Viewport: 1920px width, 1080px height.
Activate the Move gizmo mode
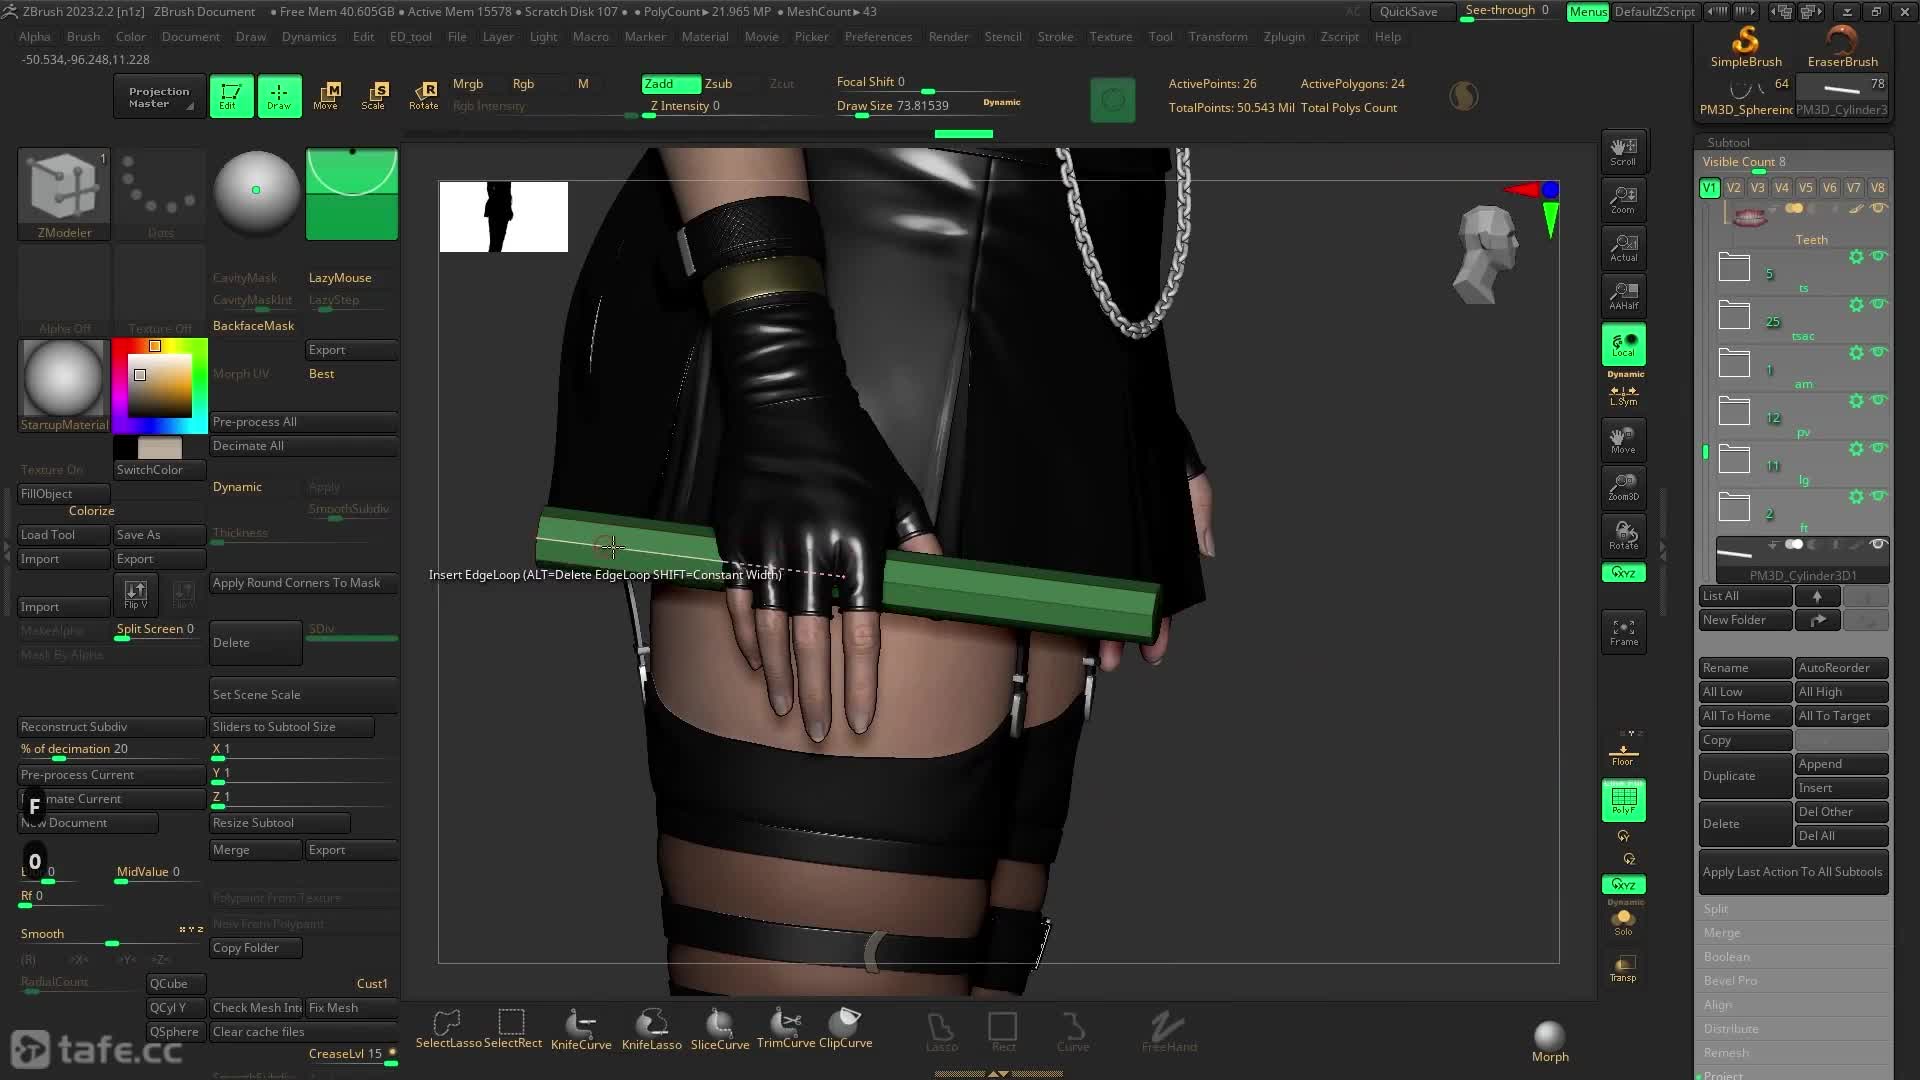[326, 95]
